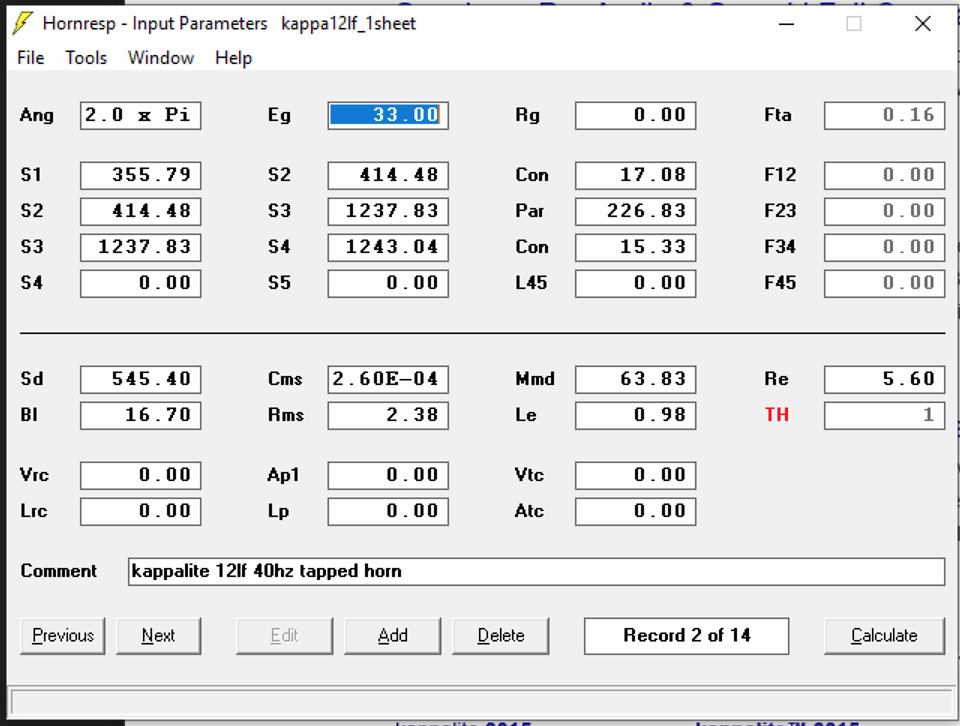The width and height of the screenshot is (960, 726).
Task: Open the File menu
Action: point(31,58)
